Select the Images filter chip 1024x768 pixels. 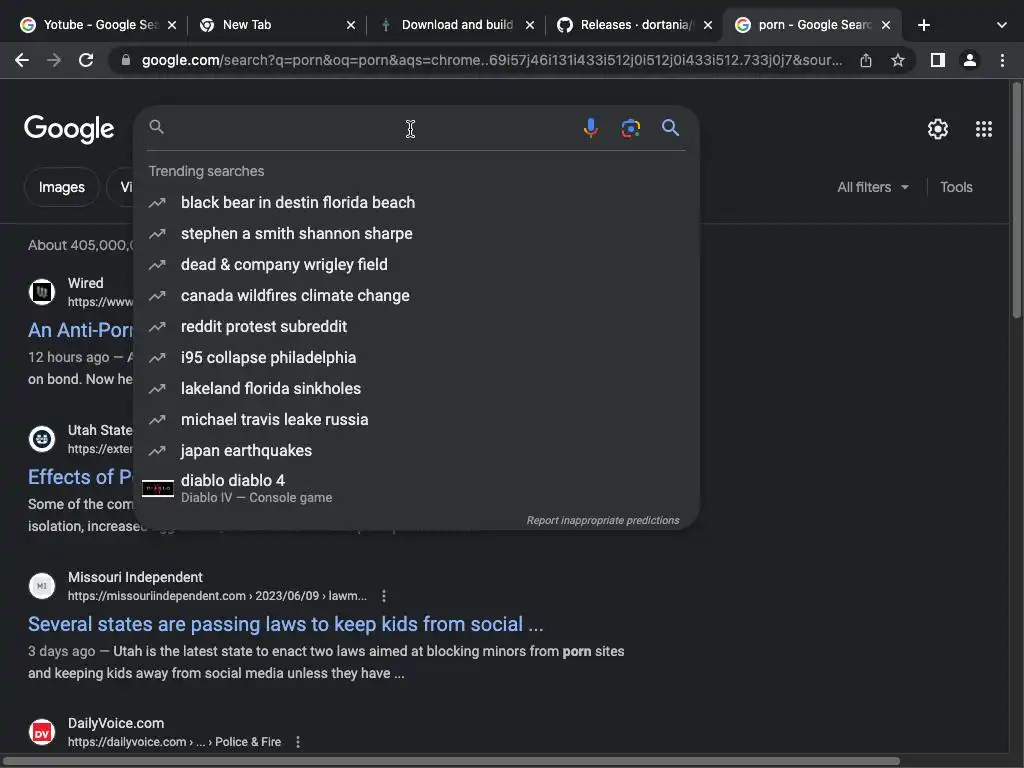tap(61, 187)
